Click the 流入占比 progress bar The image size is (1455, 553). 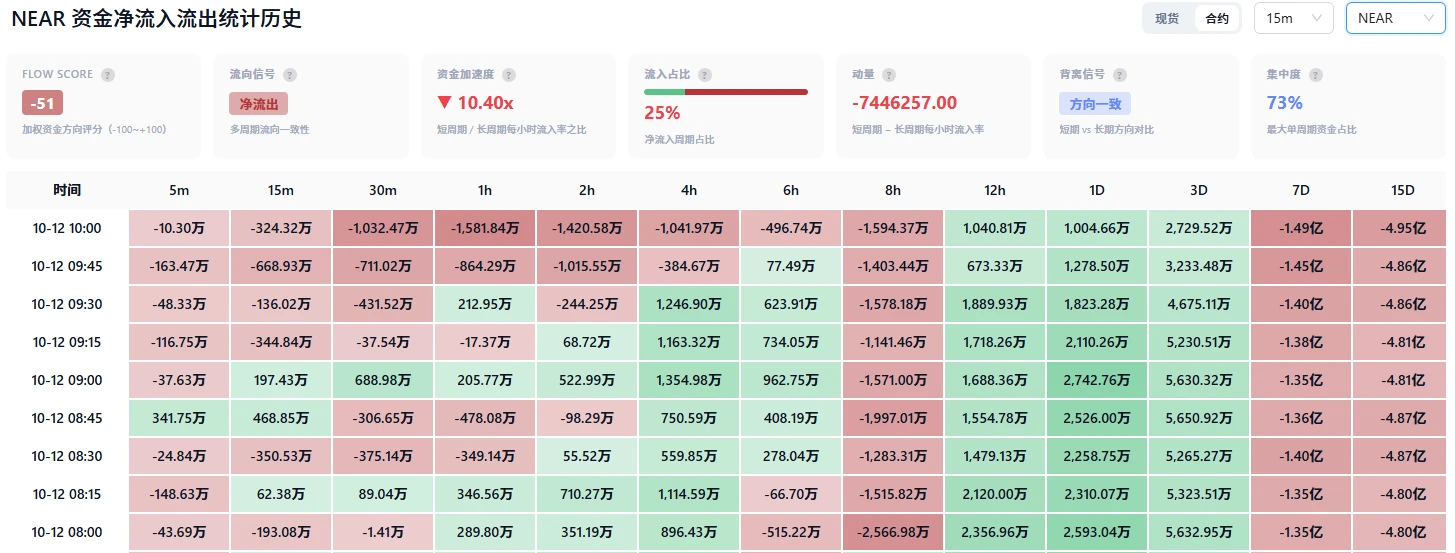coord(726,92)
